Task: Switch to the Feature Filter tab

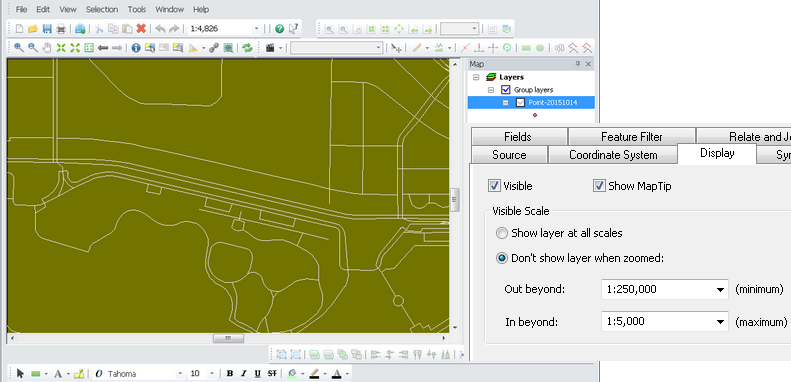Action: point(632,136)
